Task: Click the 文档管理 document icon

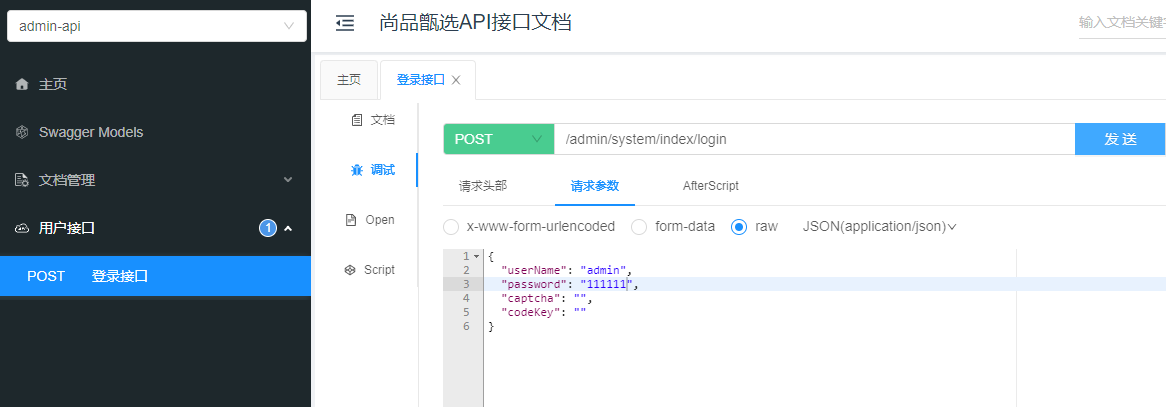Action: pyautogui.click(x=22, y=180)
